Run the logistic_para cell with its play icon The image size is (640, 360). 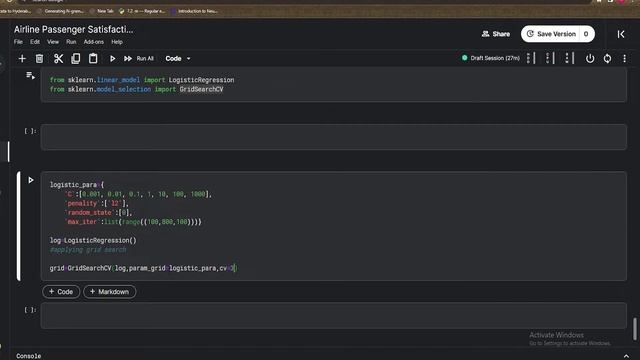tap(31, 180)
